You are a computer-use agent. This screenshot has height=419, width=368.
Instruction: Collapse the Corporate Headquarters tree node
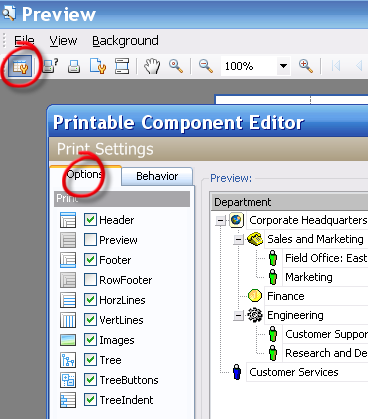pyautogui.click(x=220, y=221)
